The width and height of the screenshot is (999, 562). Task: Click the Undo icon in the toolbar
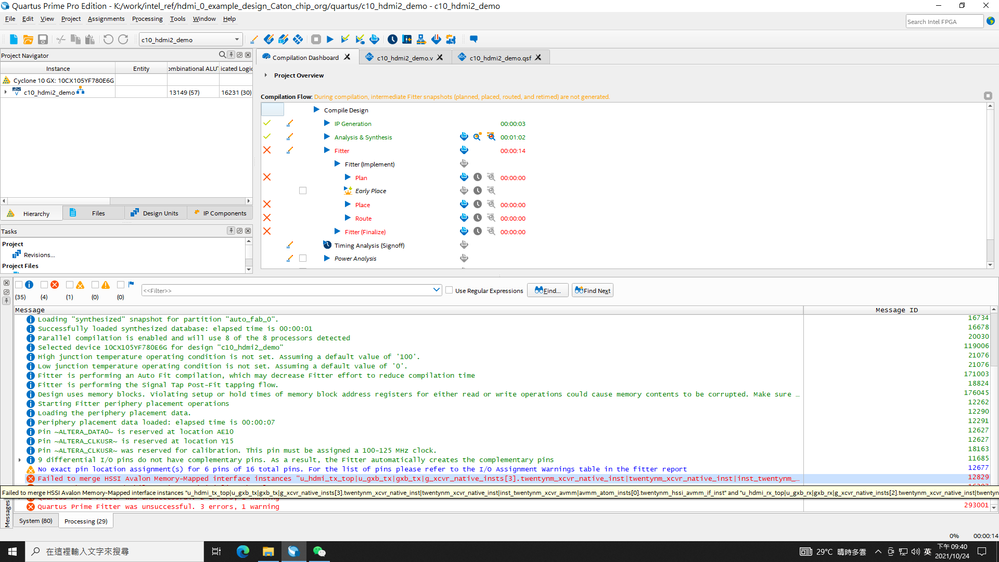[108, 40]
